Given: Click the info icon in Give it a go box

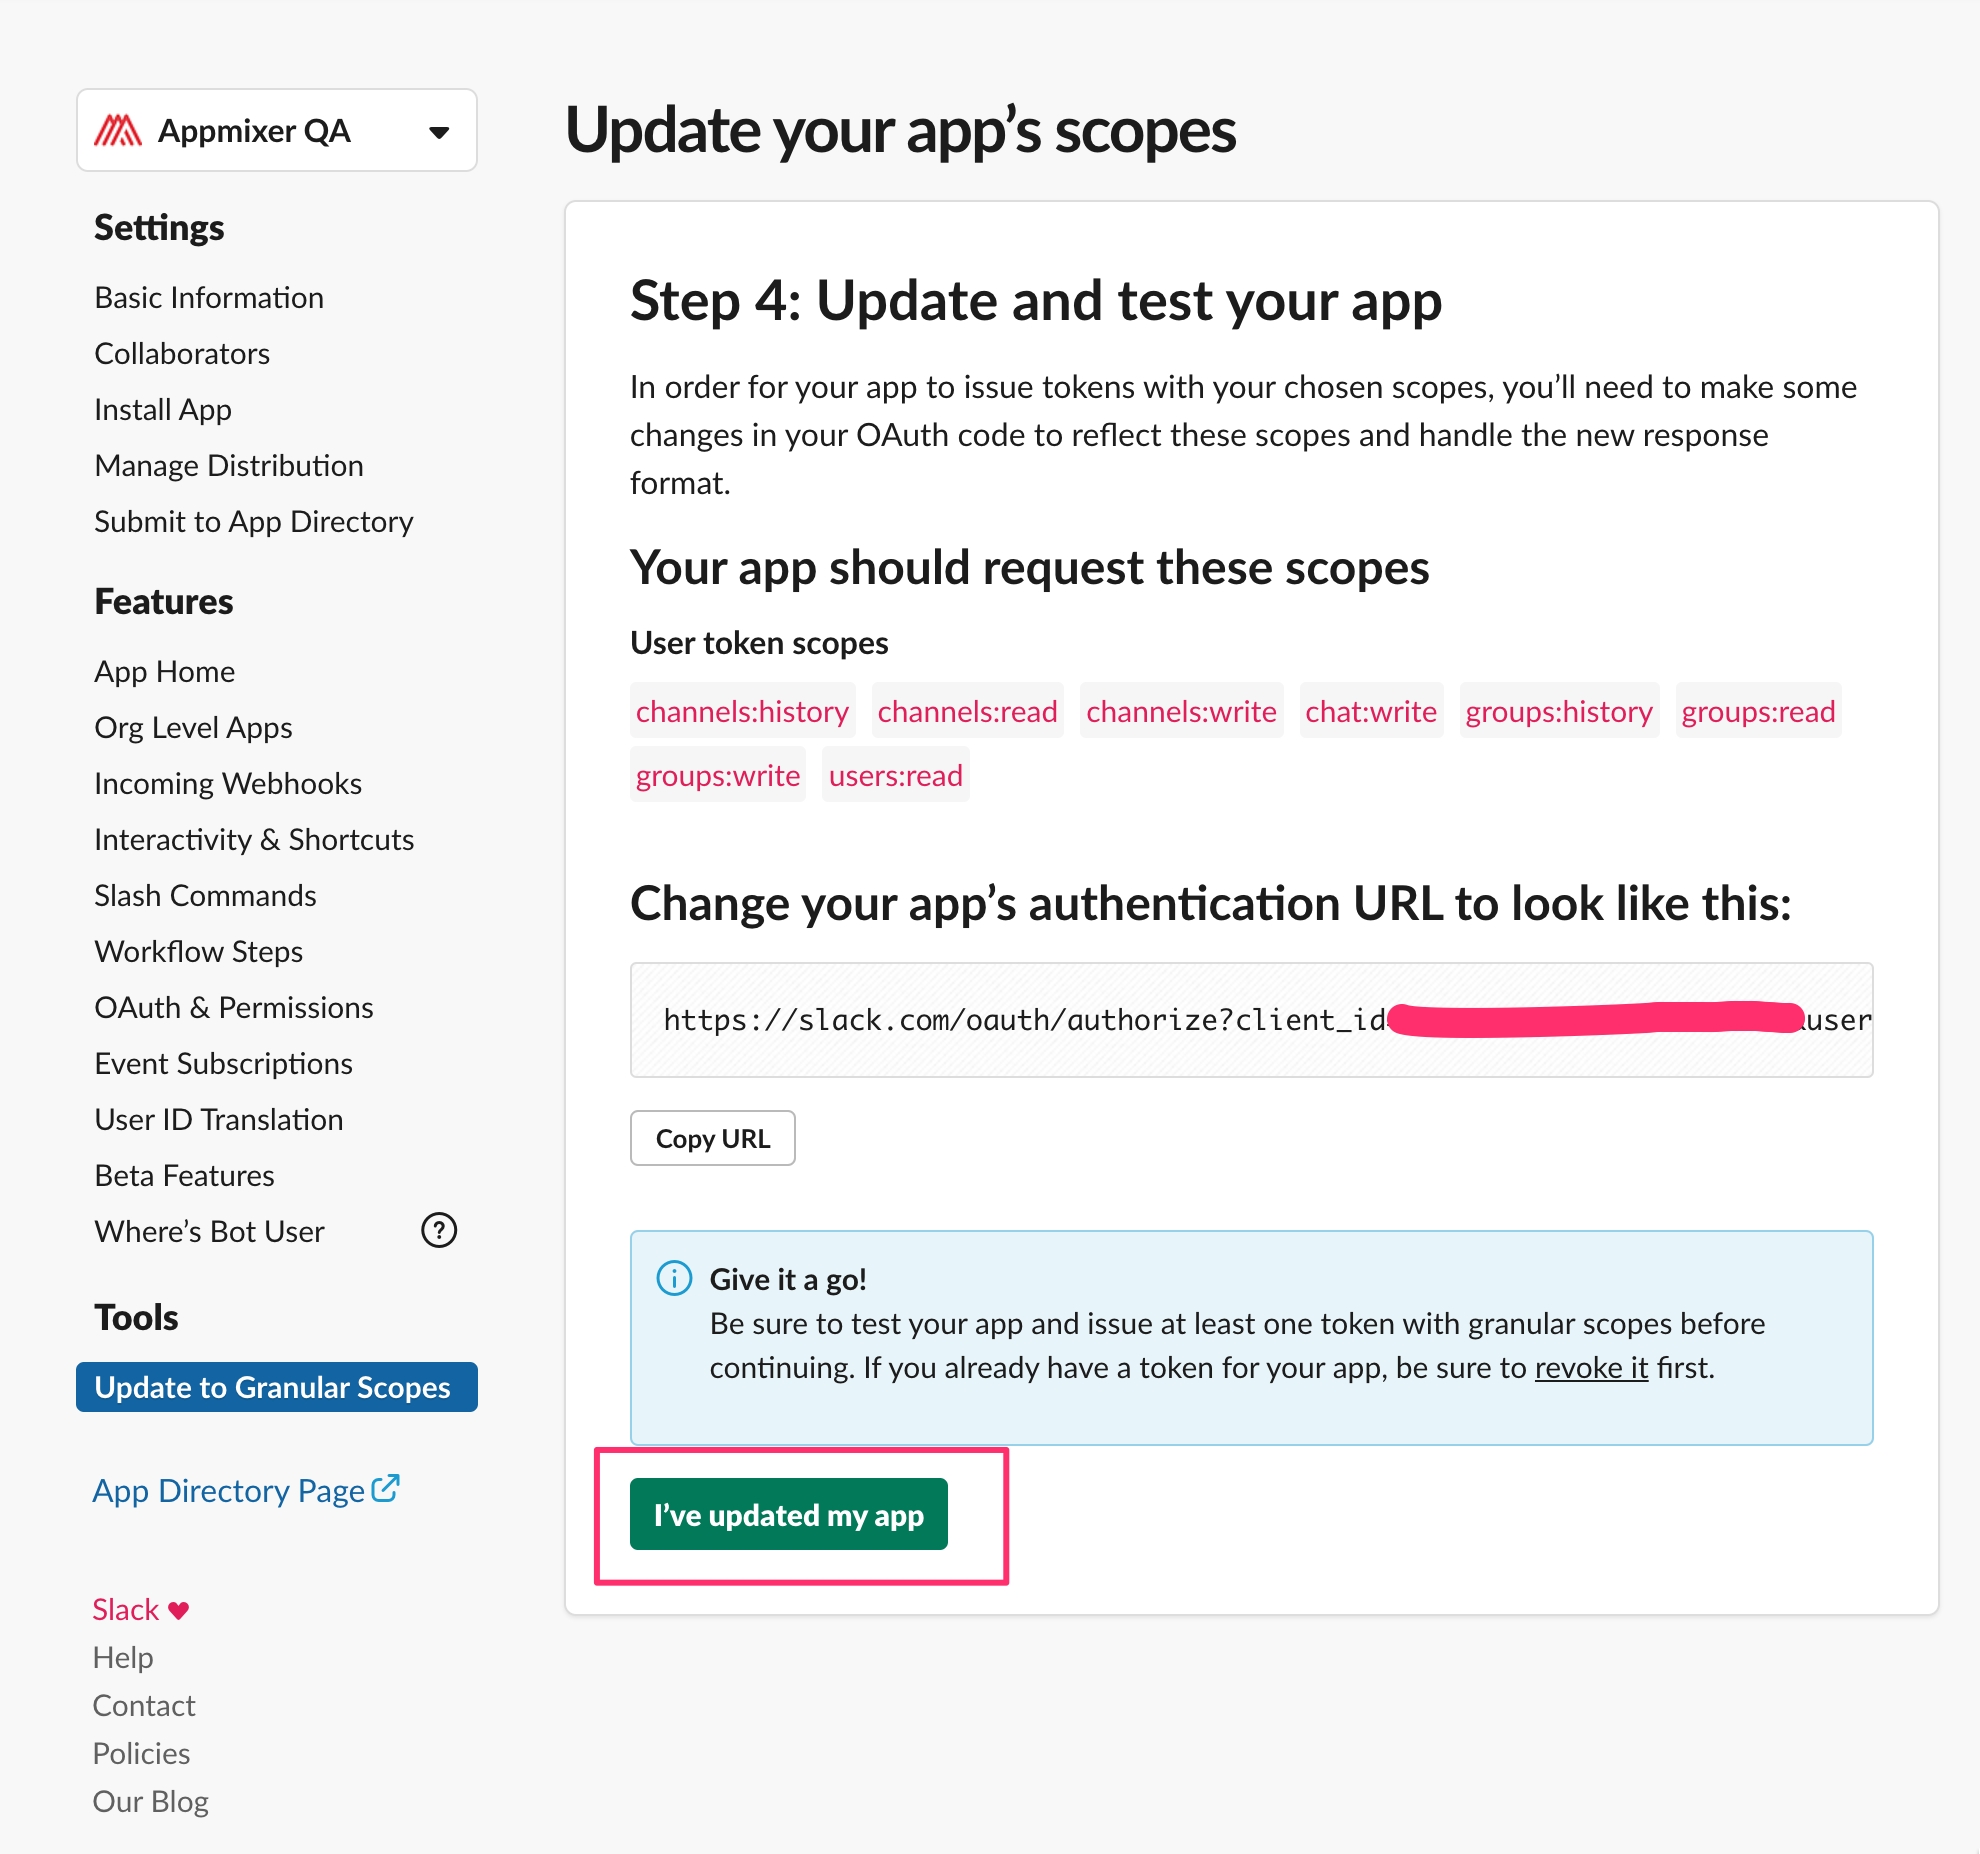Looking at the screenshot, I should click(673, 1278).
